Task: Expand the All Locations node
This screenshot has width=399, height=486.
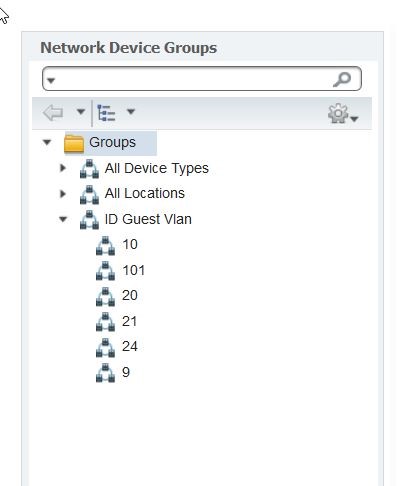Action: coord(63,194)
